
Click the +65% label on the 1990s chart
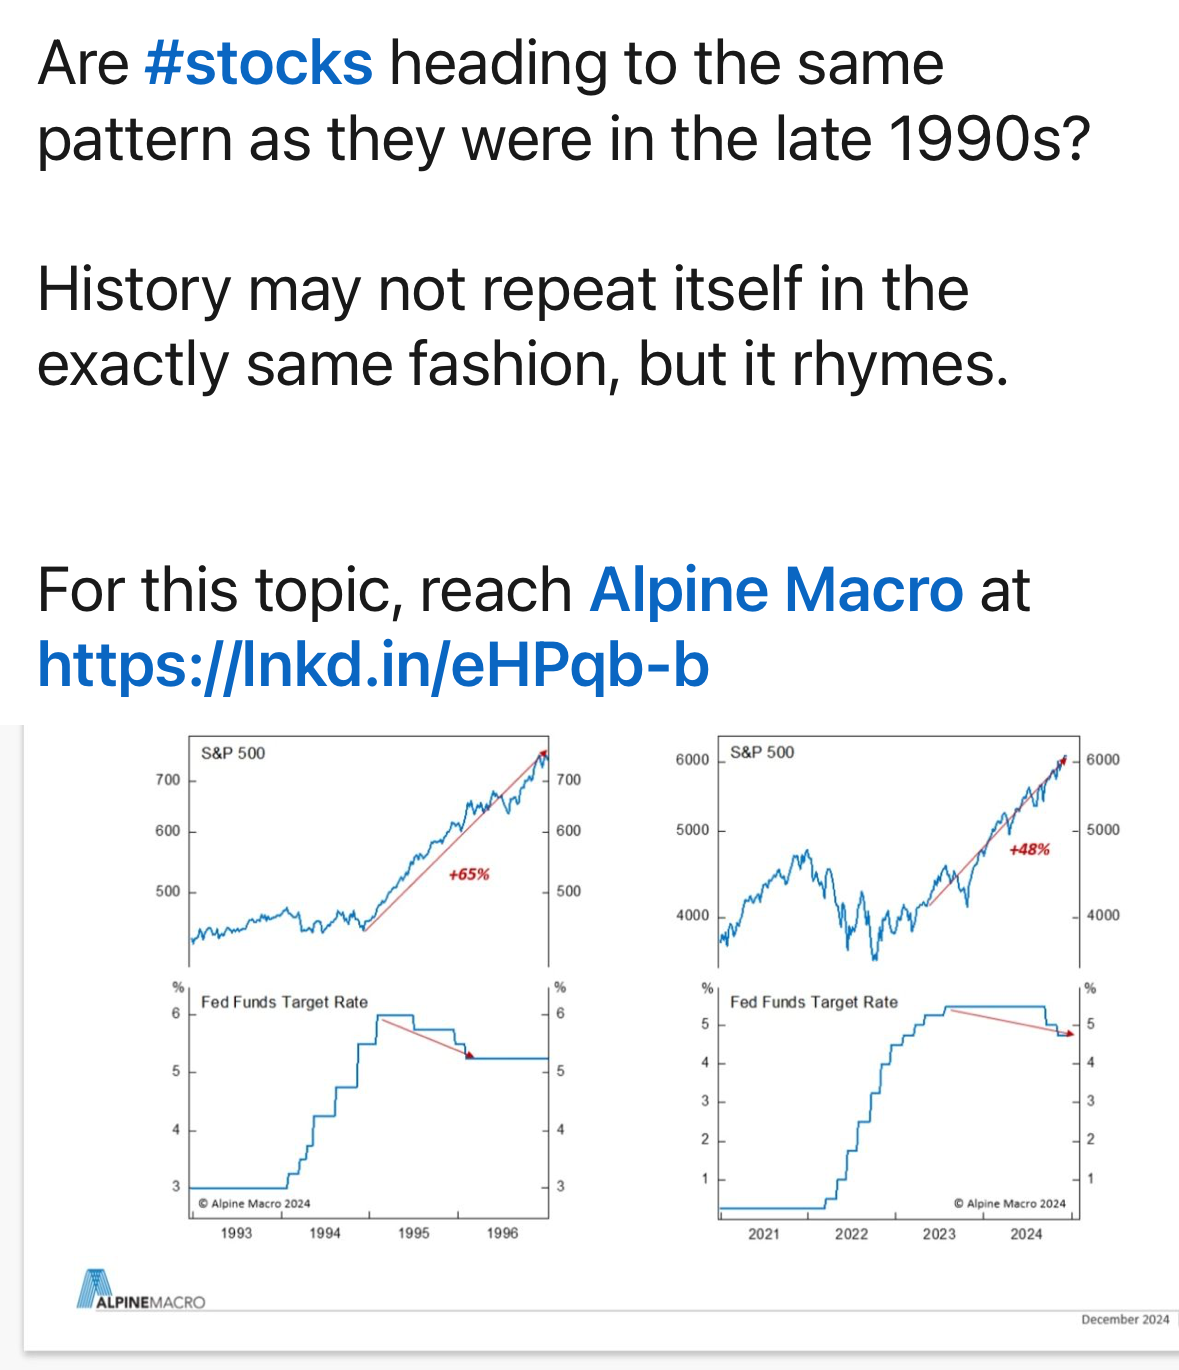469,874
